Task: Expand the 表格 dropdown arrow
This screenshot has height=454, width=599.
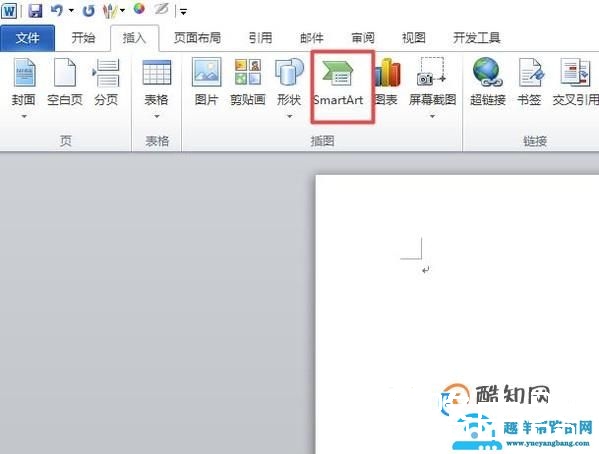Action: tap(157, 116)
